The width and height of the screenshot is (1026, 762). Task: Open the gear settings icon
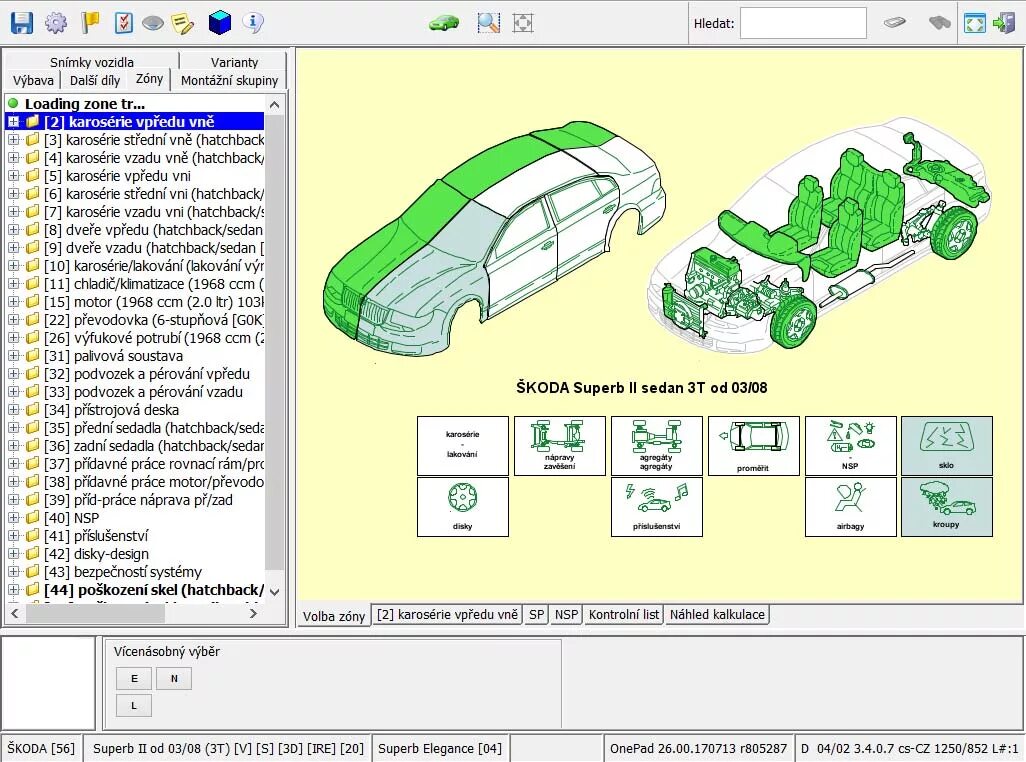[x=56, y=23]
